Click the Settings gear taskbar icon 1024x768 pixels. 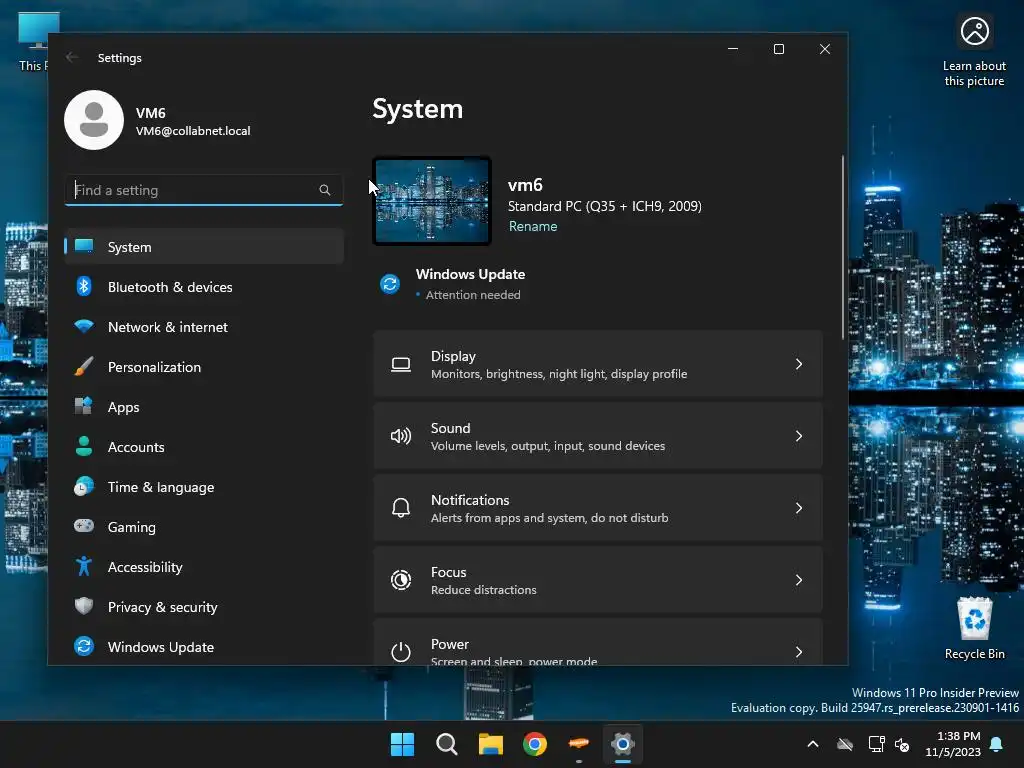(x=623, y=744)
